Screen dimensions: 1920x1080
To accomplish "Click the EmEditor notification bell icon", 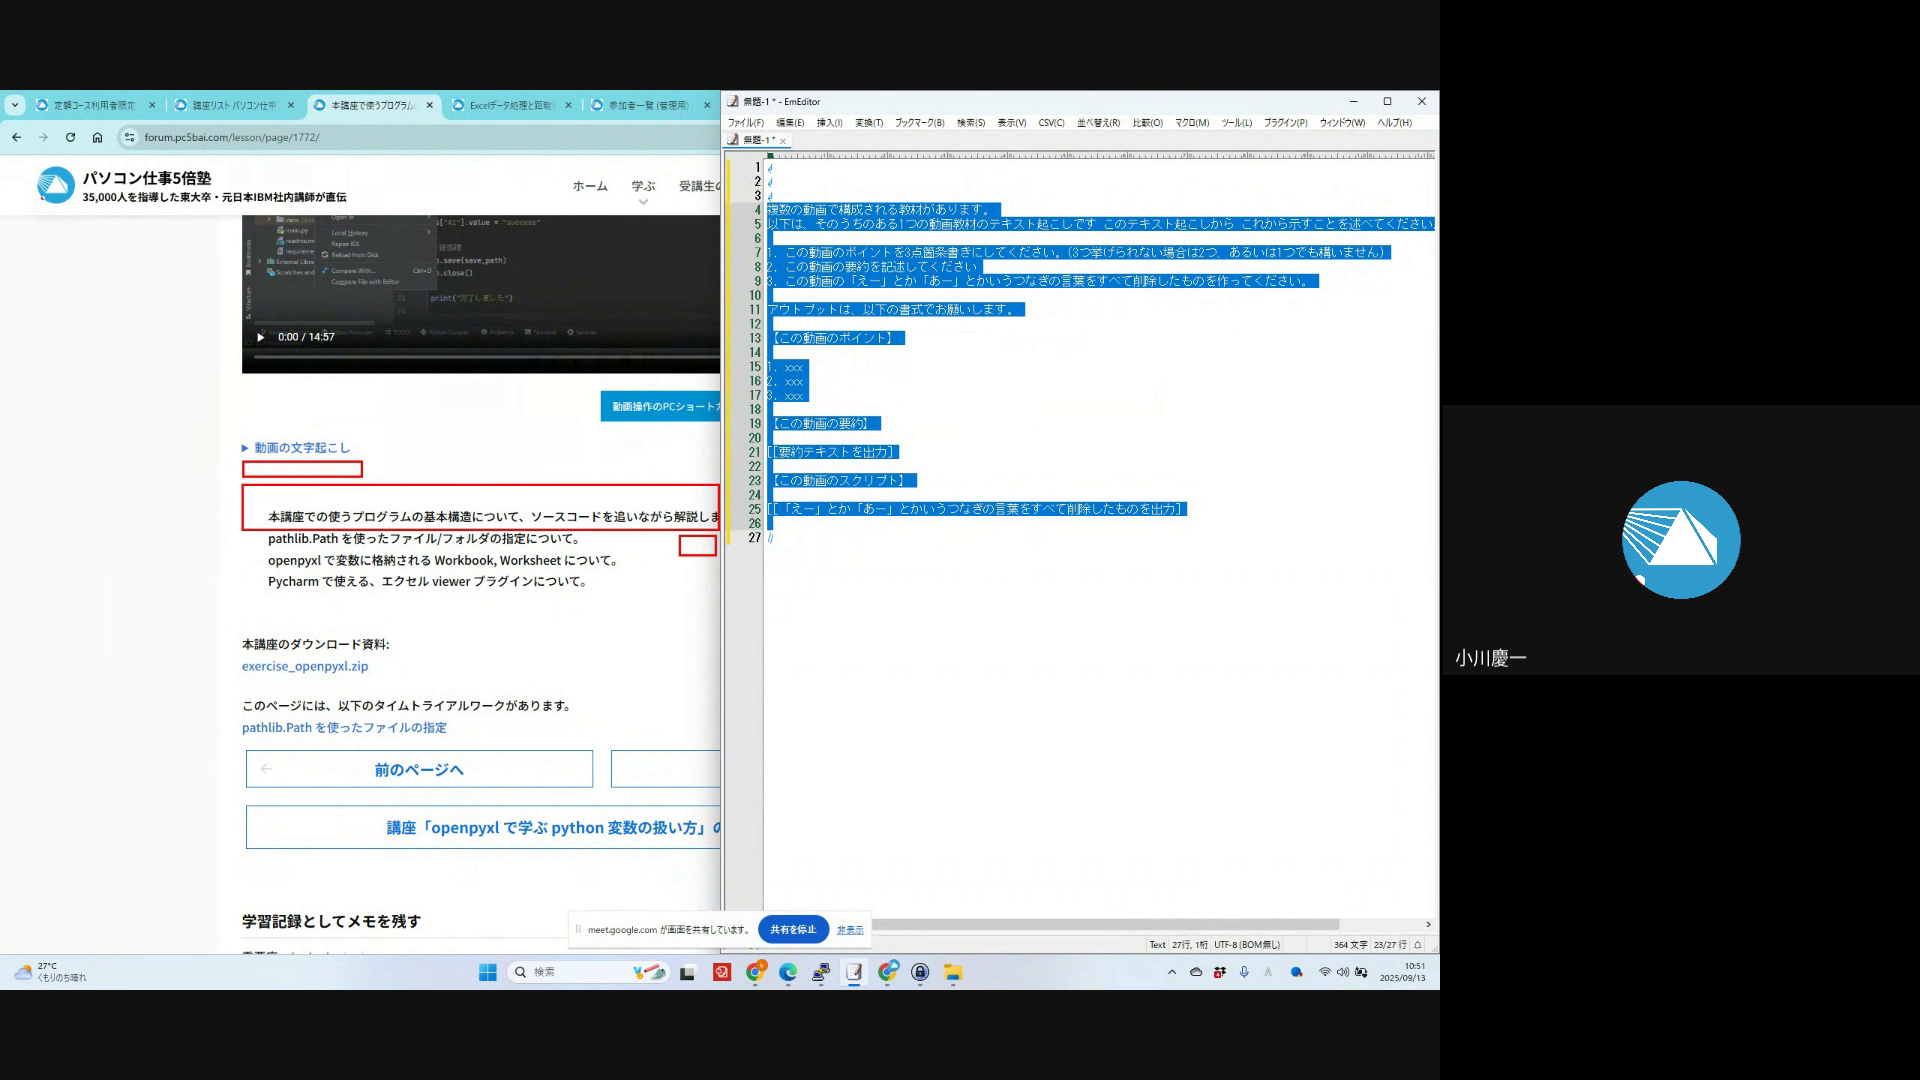I will tap(1417, 944).
